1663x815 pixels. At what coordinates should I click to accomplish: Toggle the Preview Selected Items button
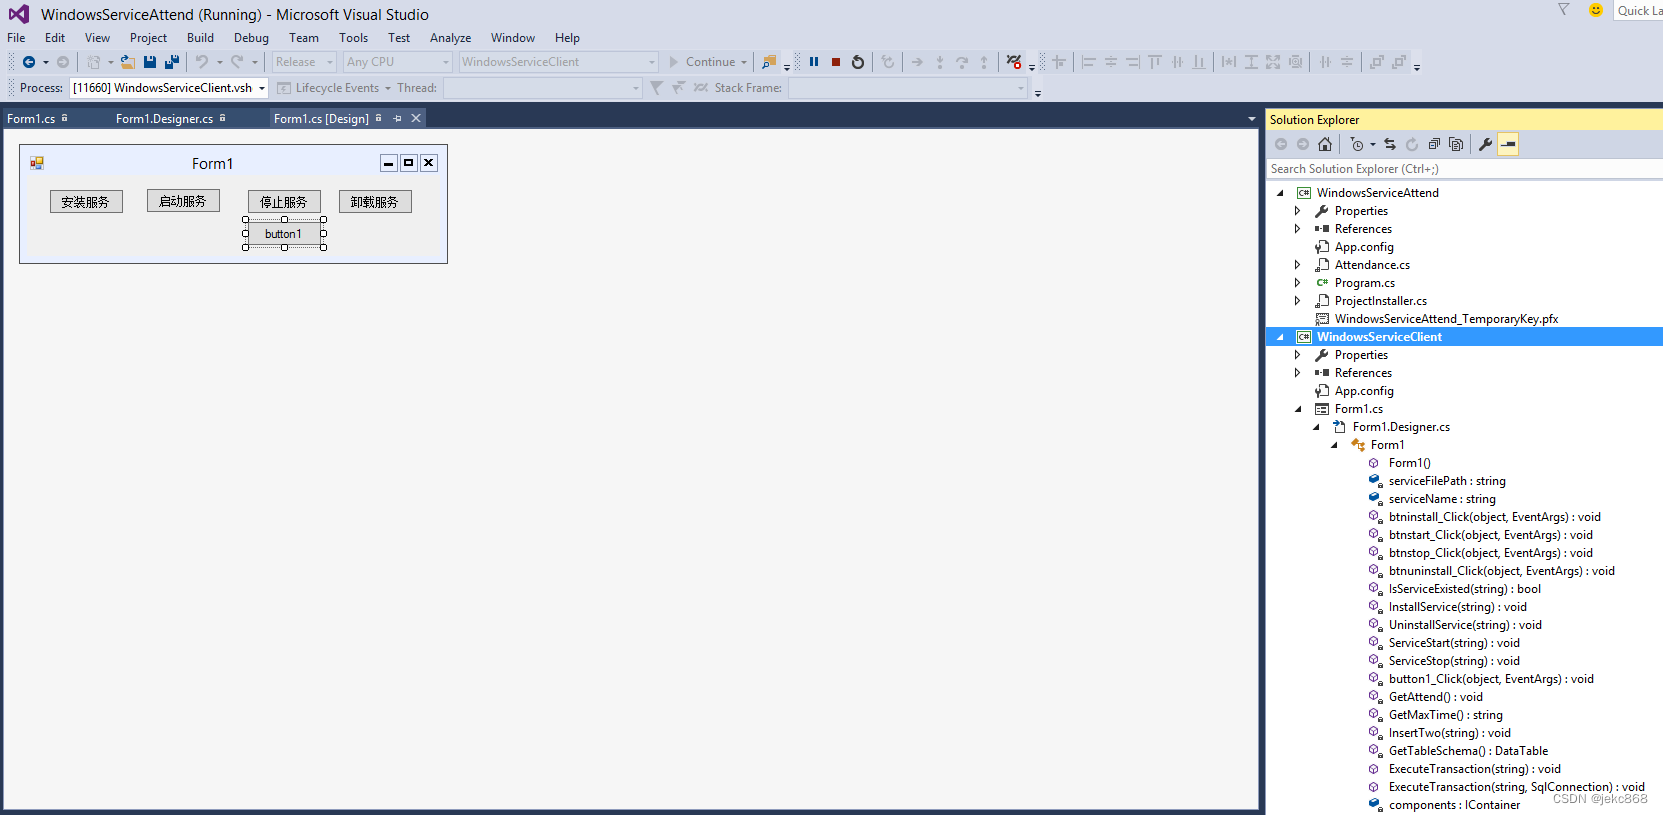[1508, 144]
